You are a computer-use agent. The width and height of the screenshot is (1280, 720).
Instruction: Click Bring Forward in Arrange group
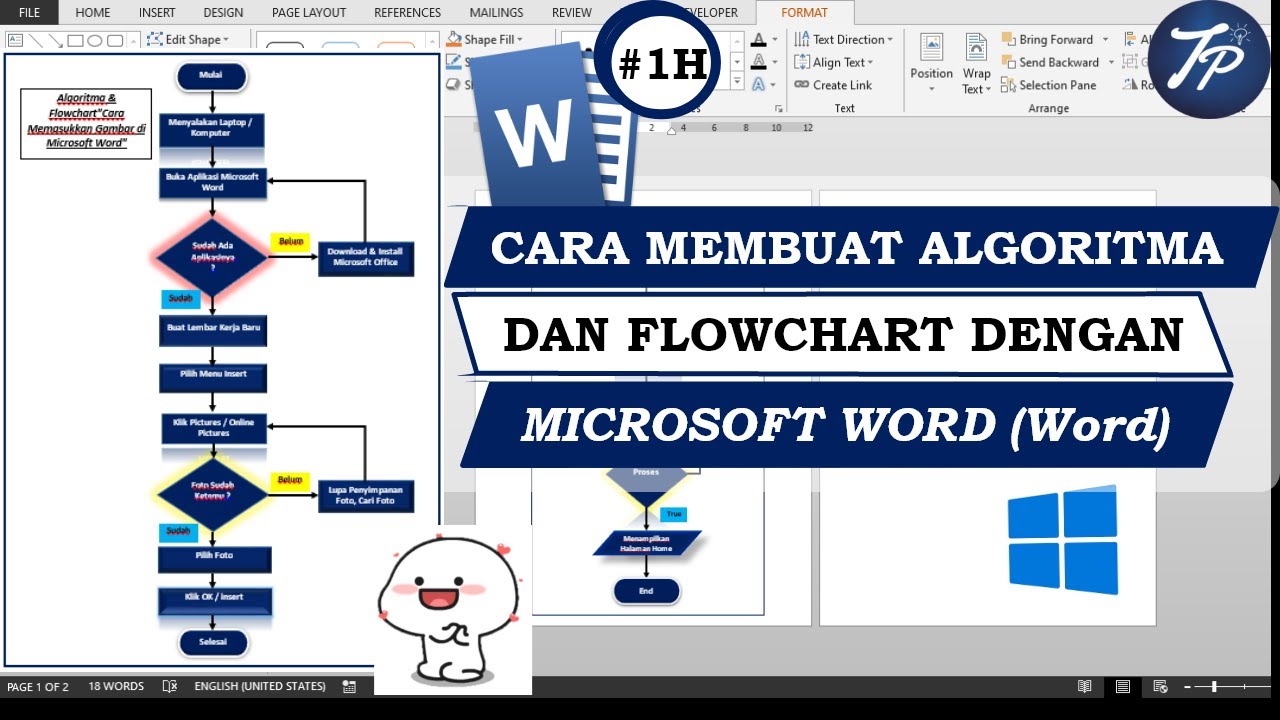point(1047,39)
